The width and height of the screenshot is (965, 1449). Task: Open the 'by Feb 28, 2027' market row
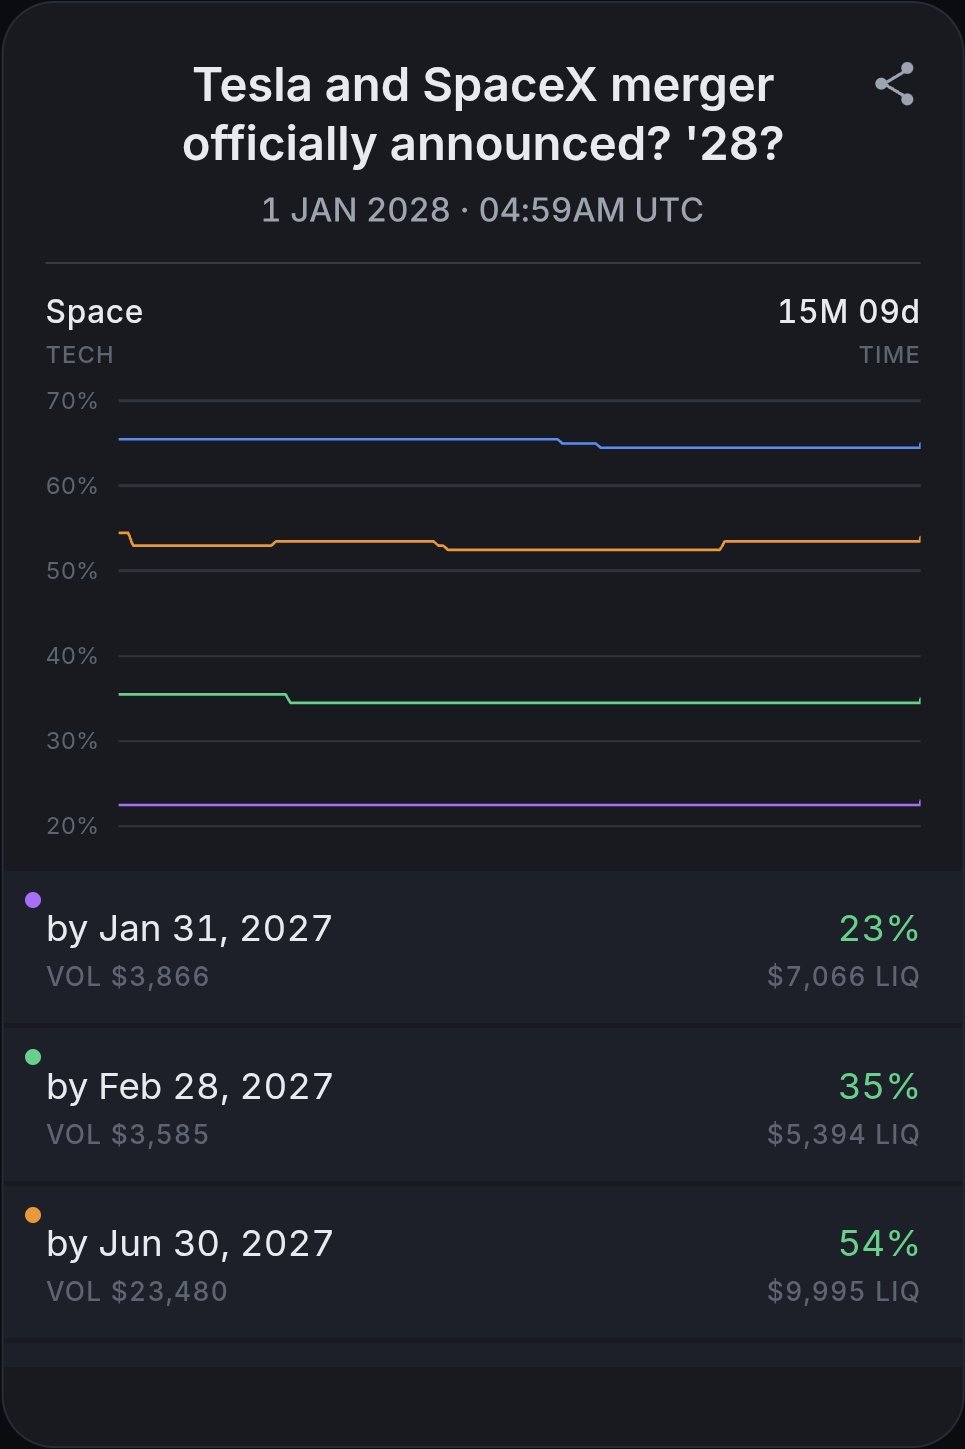tap(482, 1106)
